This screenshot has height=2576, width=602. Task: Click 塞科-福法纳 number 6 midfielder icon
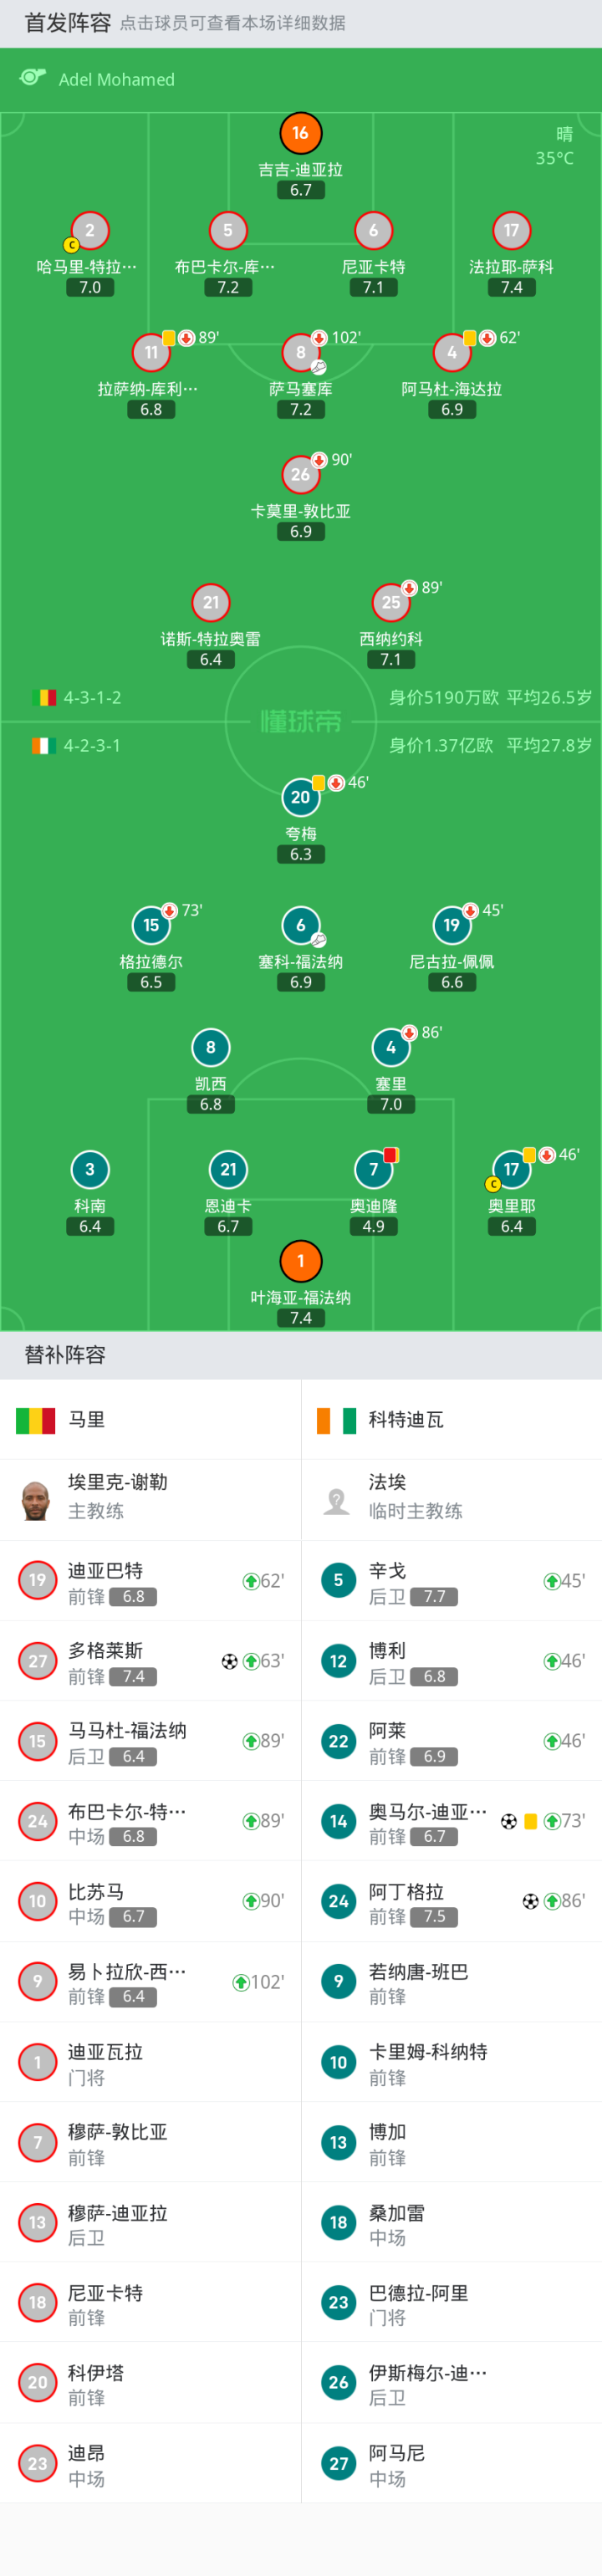(x=300, y=925)
